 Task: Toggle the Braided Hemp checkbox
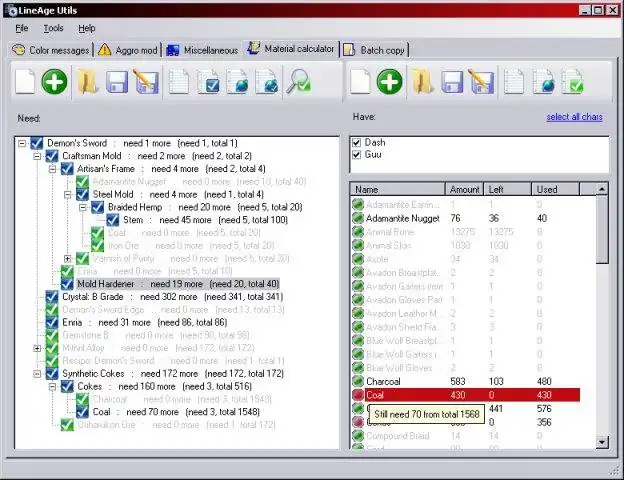98,207
